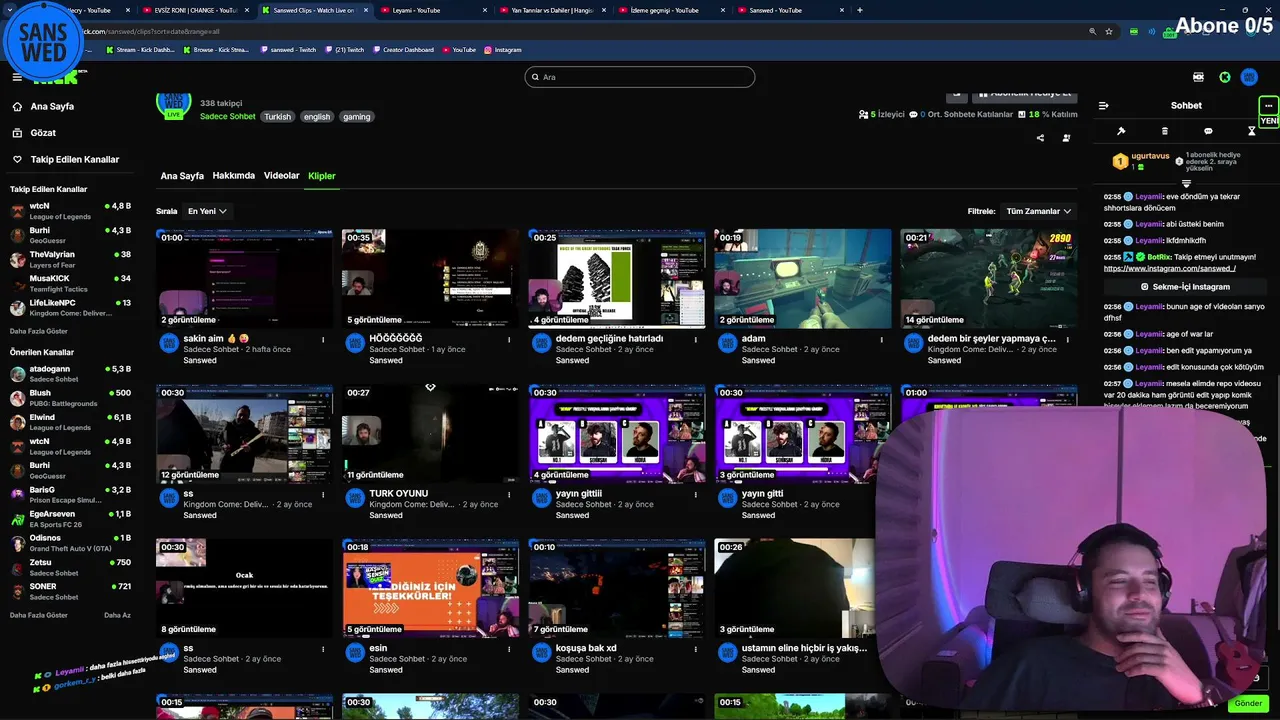Play the 'TURK OYUNU' clip thumbnail
The height and width of the screenshot is (720, 1280).
tap(431, 433)
